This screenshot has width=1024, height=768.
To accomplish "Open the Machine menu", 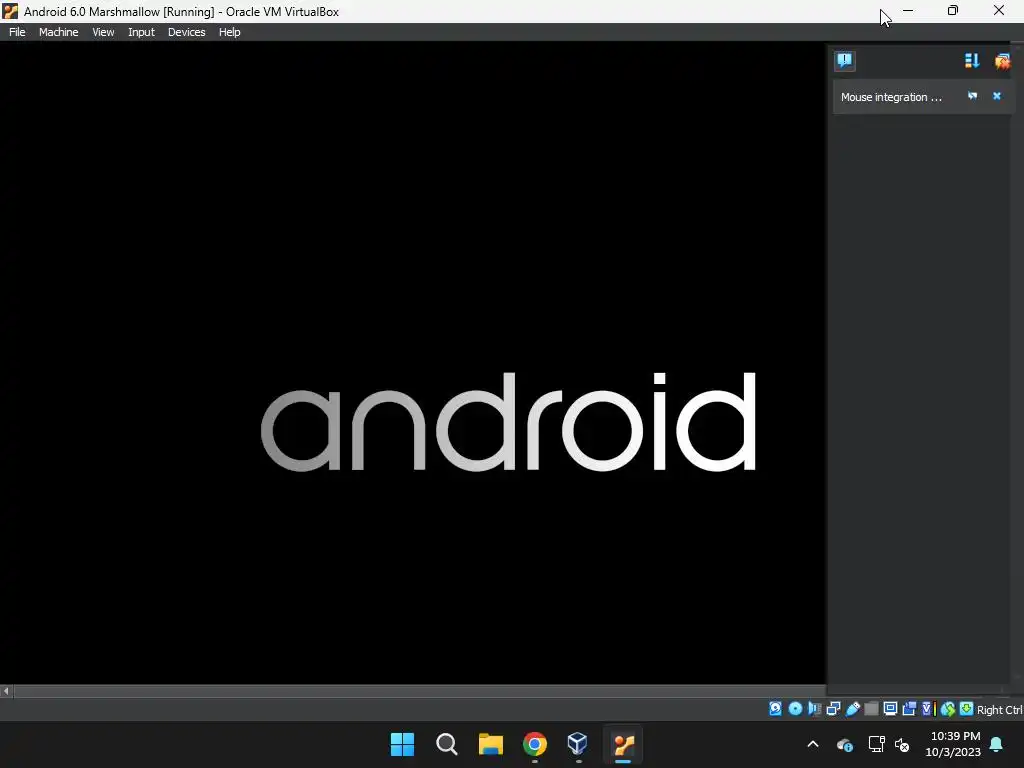I will pos(59,32).
